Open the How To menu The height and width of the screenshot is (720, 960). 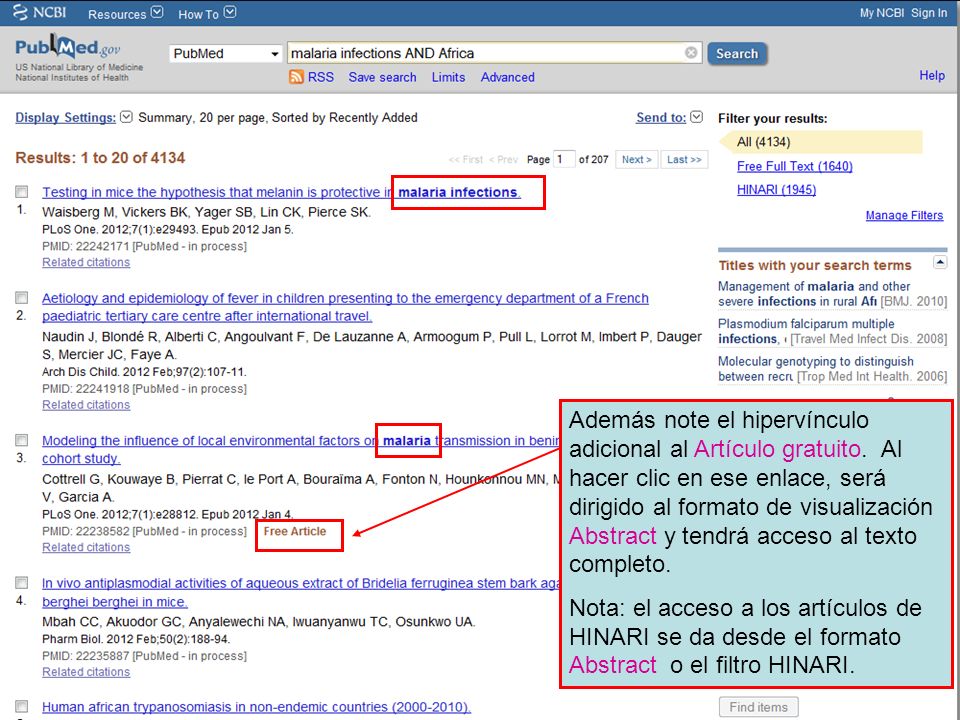click(x=198, y=14)
